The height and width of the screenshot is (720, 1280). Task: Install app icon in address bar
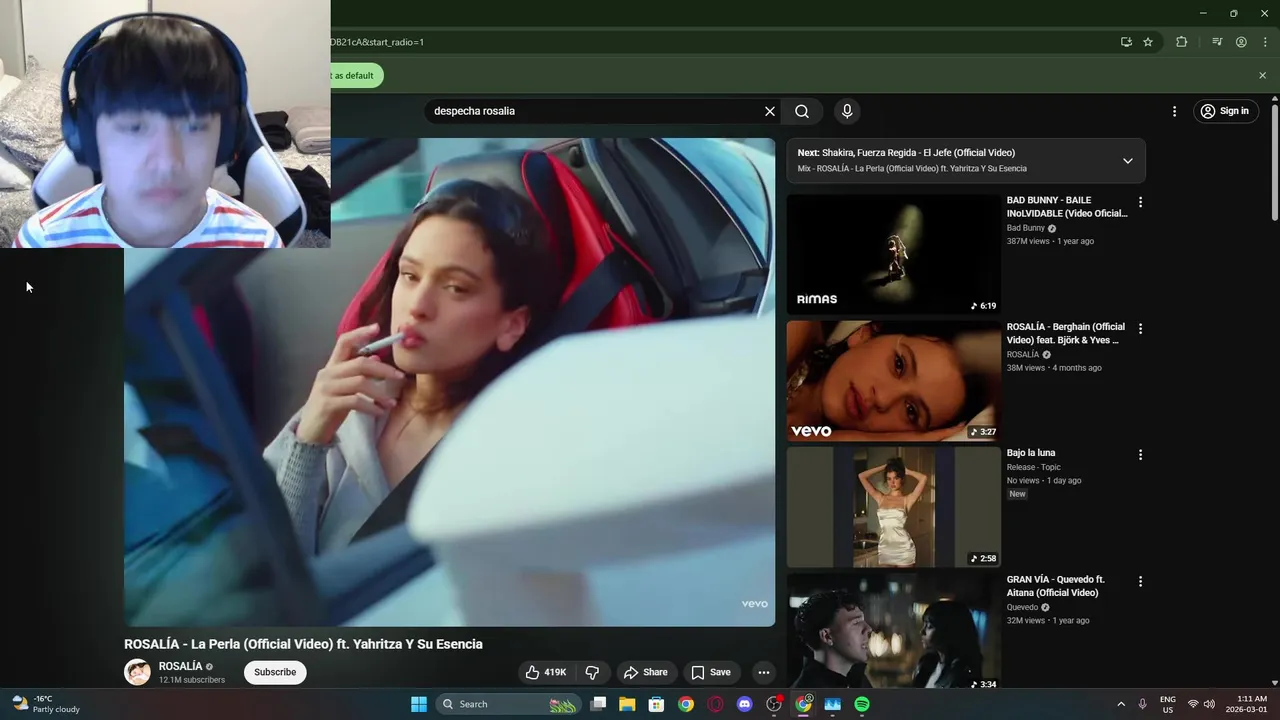coord(1126,42)
